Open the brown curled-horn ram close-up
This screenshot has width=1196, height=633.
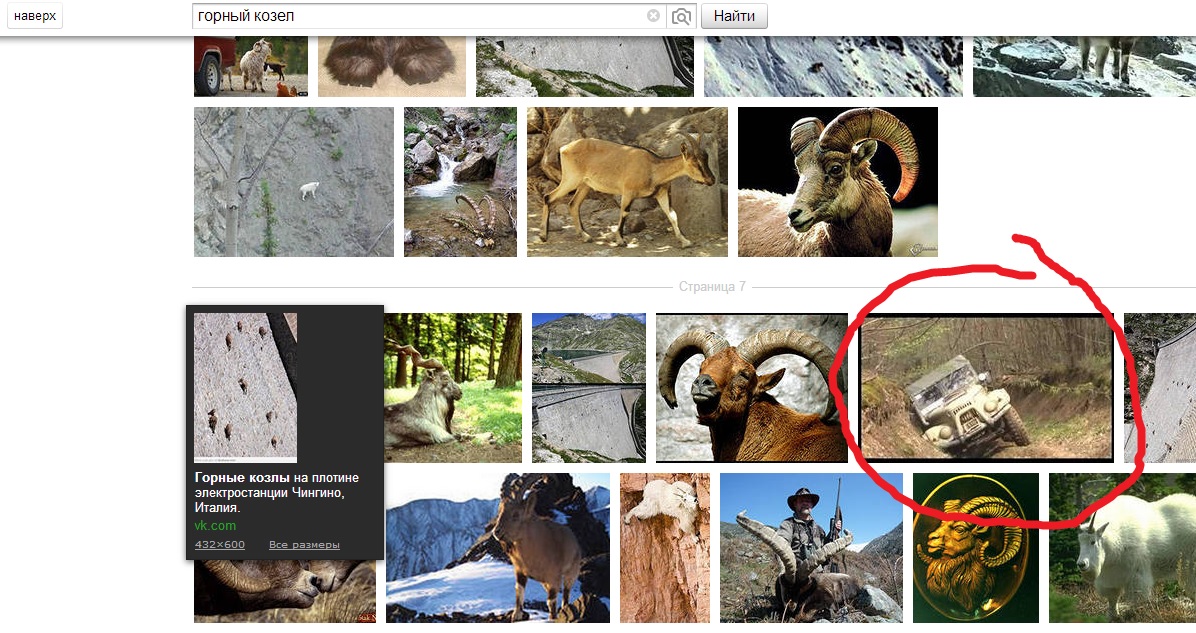(751, 387)
